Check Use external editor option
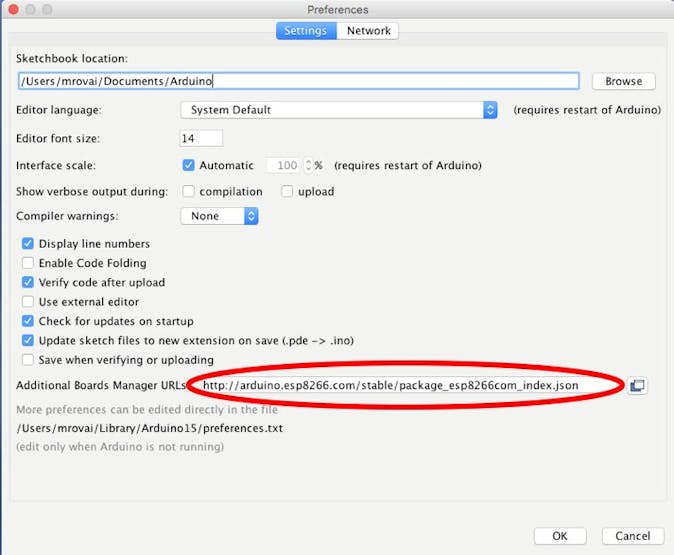Viewport: 674px width, 555px height. click(x=28, y=301)
